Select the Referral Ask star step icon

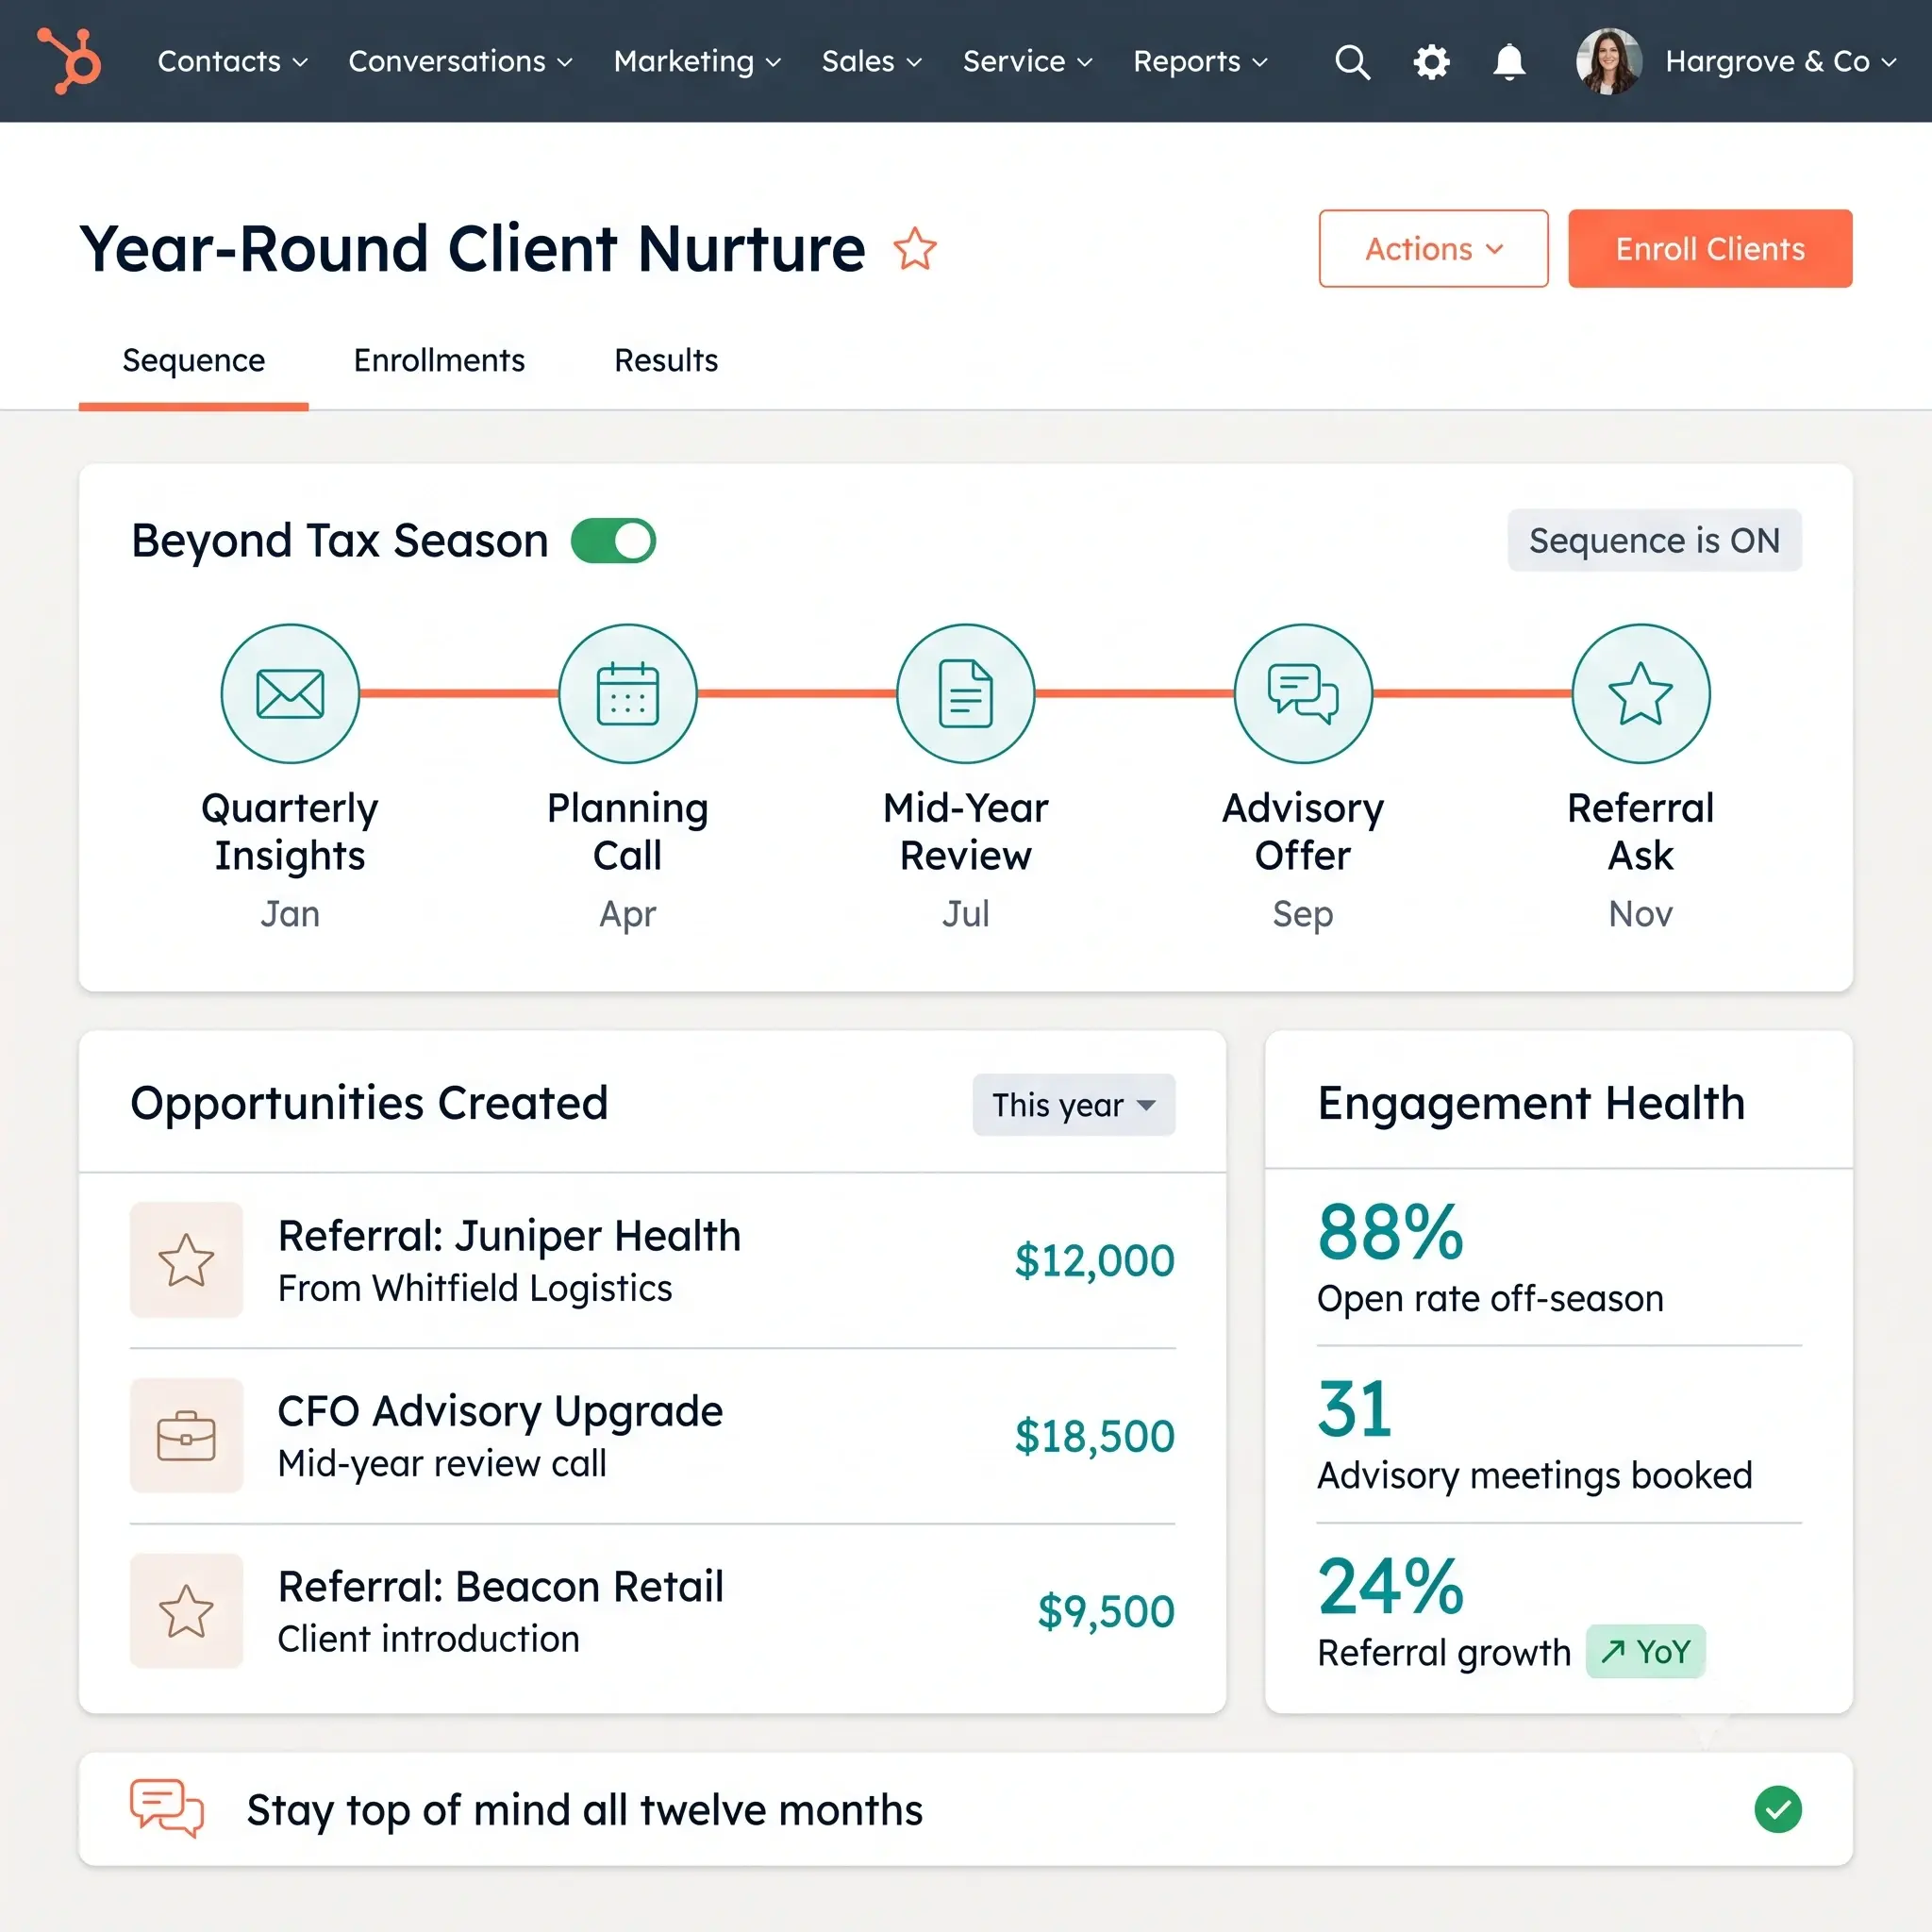(1641, 694)
